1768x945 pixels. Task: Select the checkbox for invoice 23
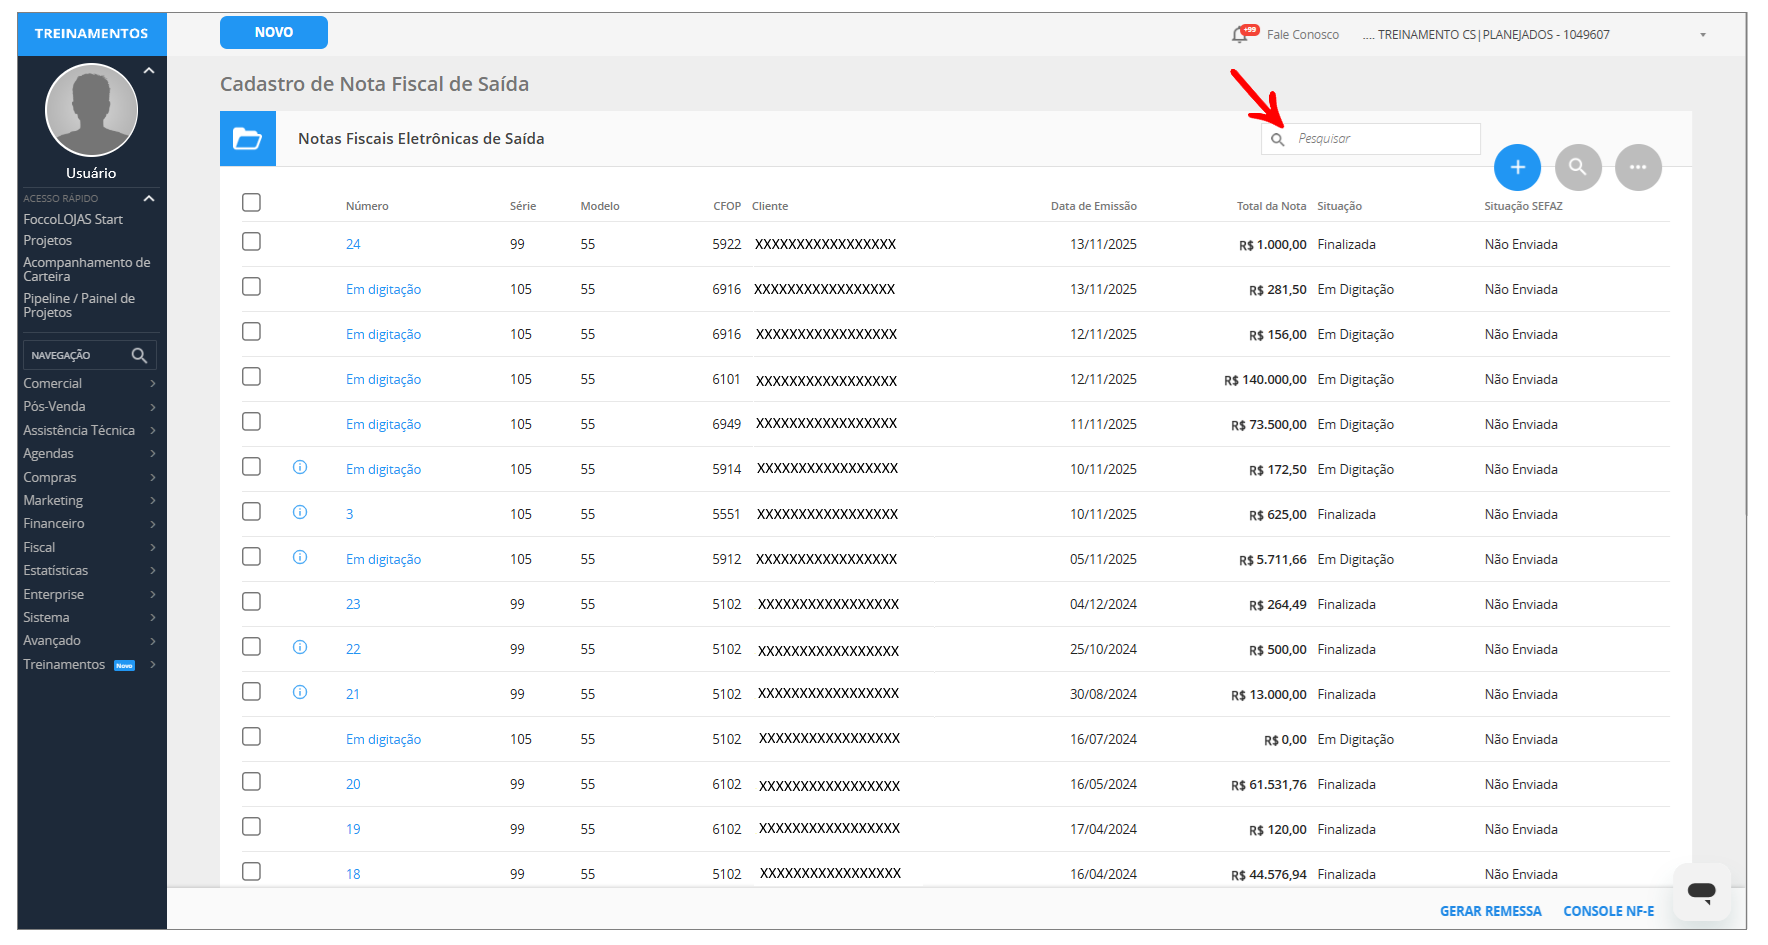pos(252,602)
